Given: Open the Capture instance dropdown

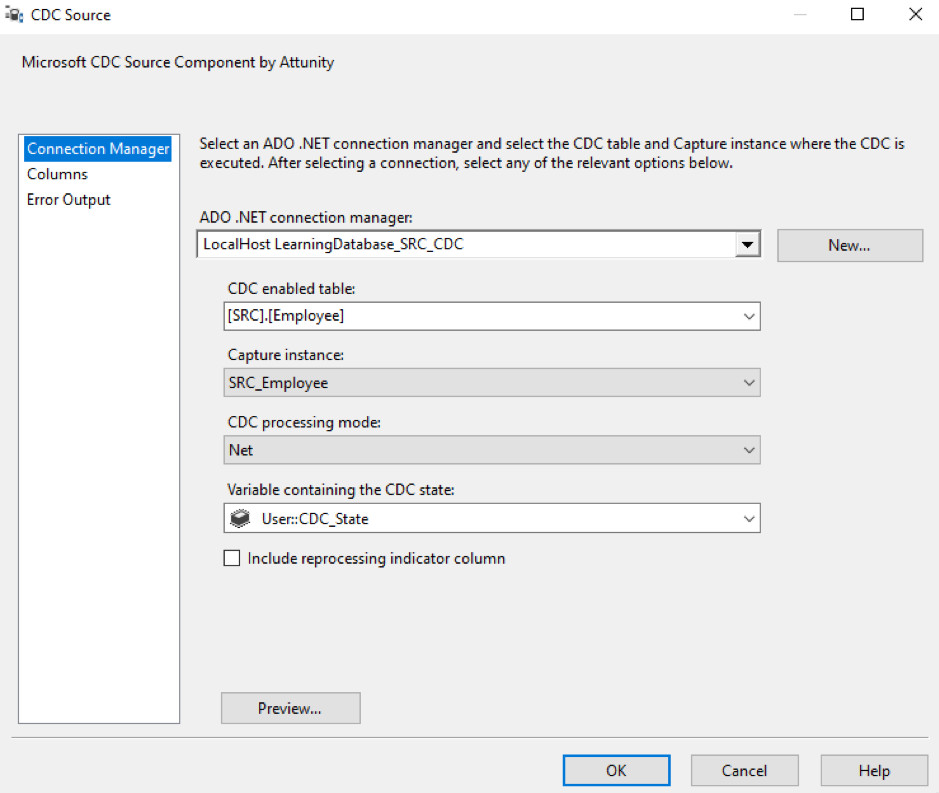Looking at the screenshot, I should click(x=748, y=382).
